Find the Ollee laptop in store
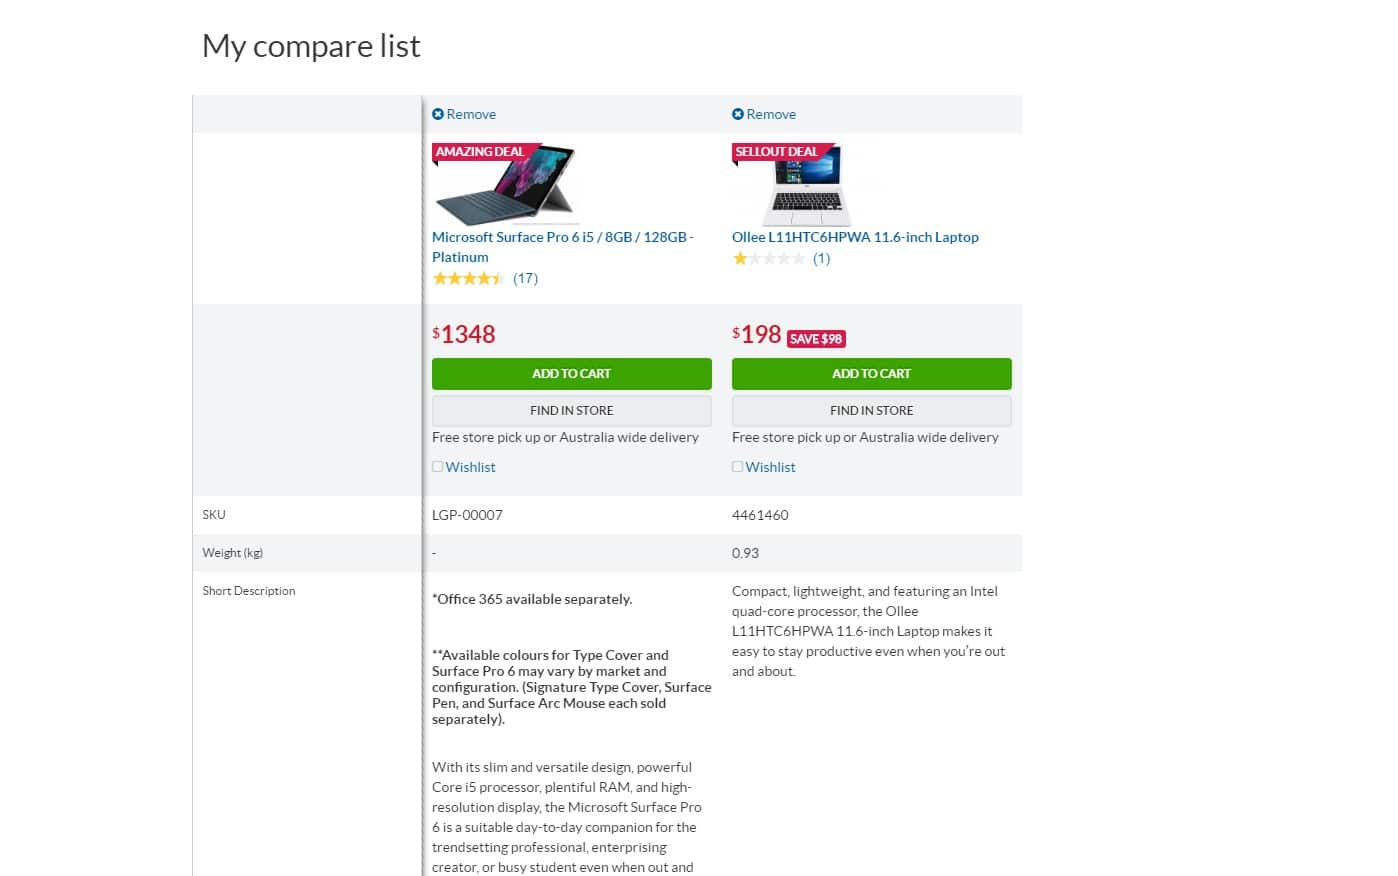The image size is (1398, 876). tap(871, 411)
